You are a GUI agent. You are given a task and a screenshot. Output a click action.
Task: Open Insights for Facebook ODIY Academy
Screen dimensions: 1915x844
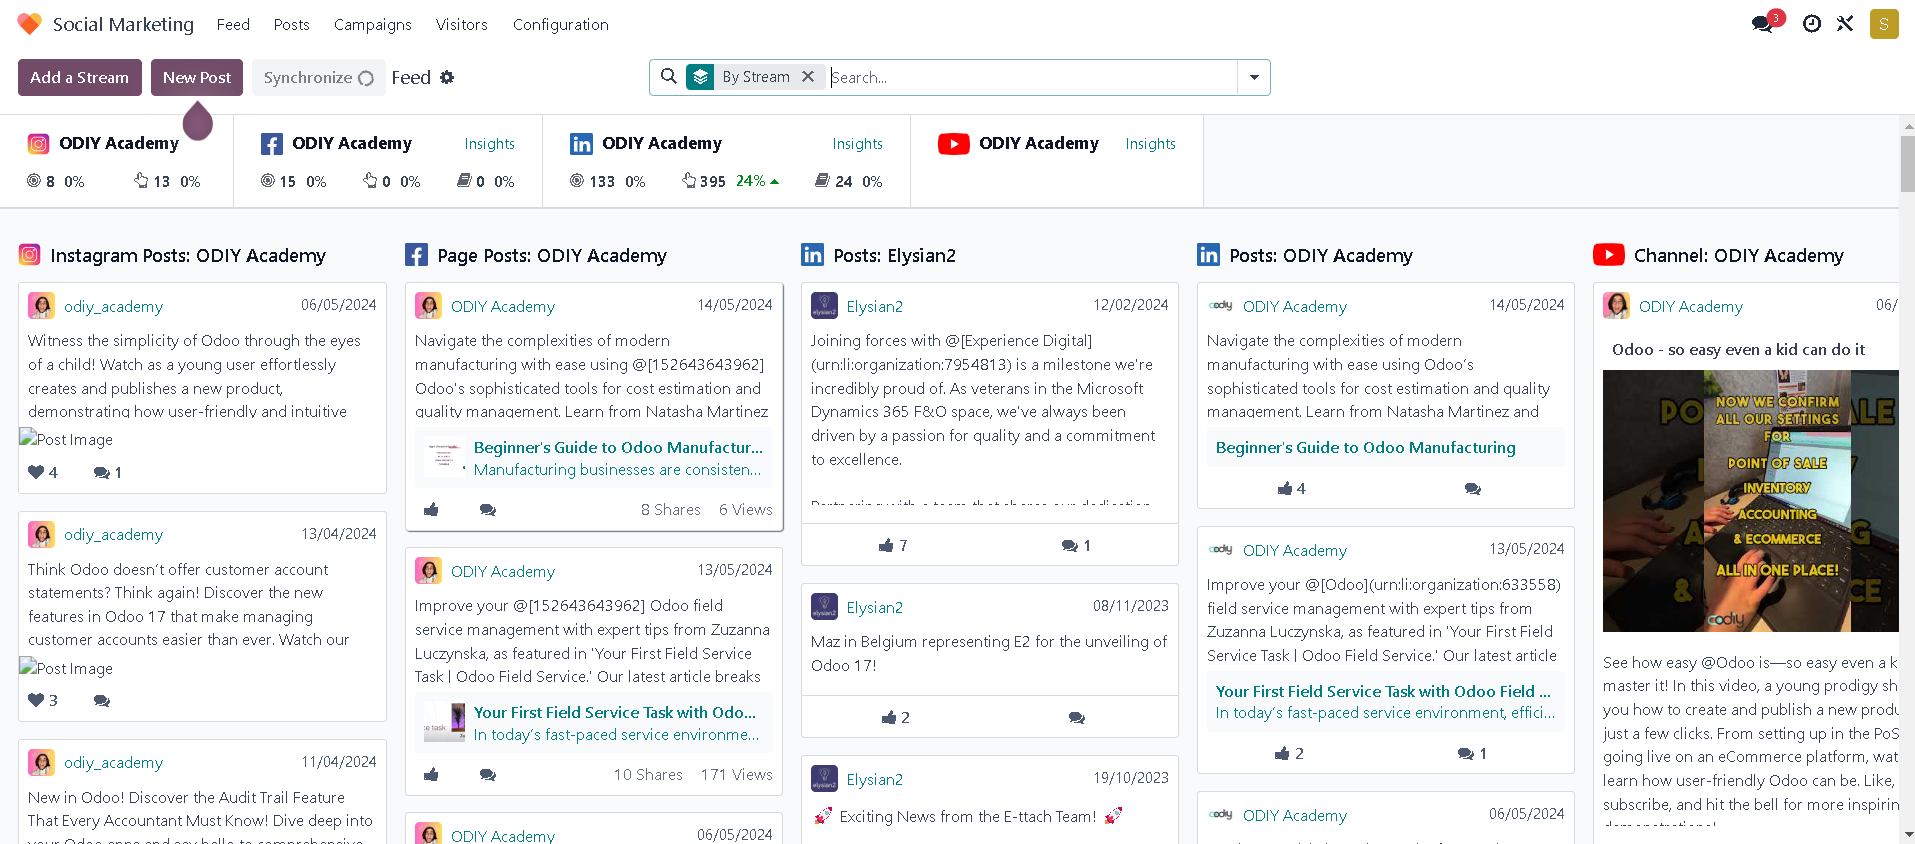(489, 144)
